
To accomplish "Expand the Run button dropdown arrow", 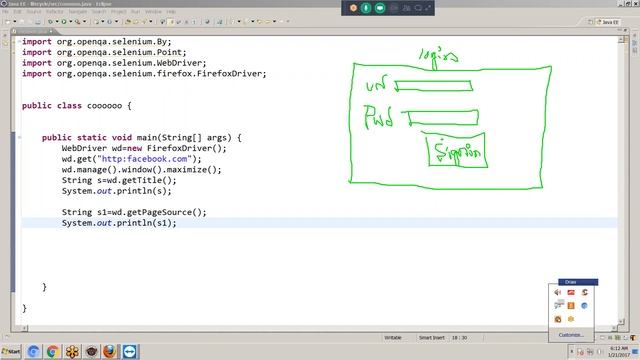I will click(x=70, y=22).
